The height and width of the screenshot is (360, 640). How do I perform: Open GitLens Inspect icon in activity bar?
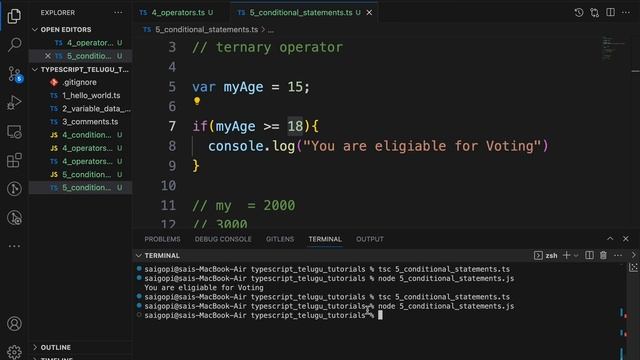14,218
